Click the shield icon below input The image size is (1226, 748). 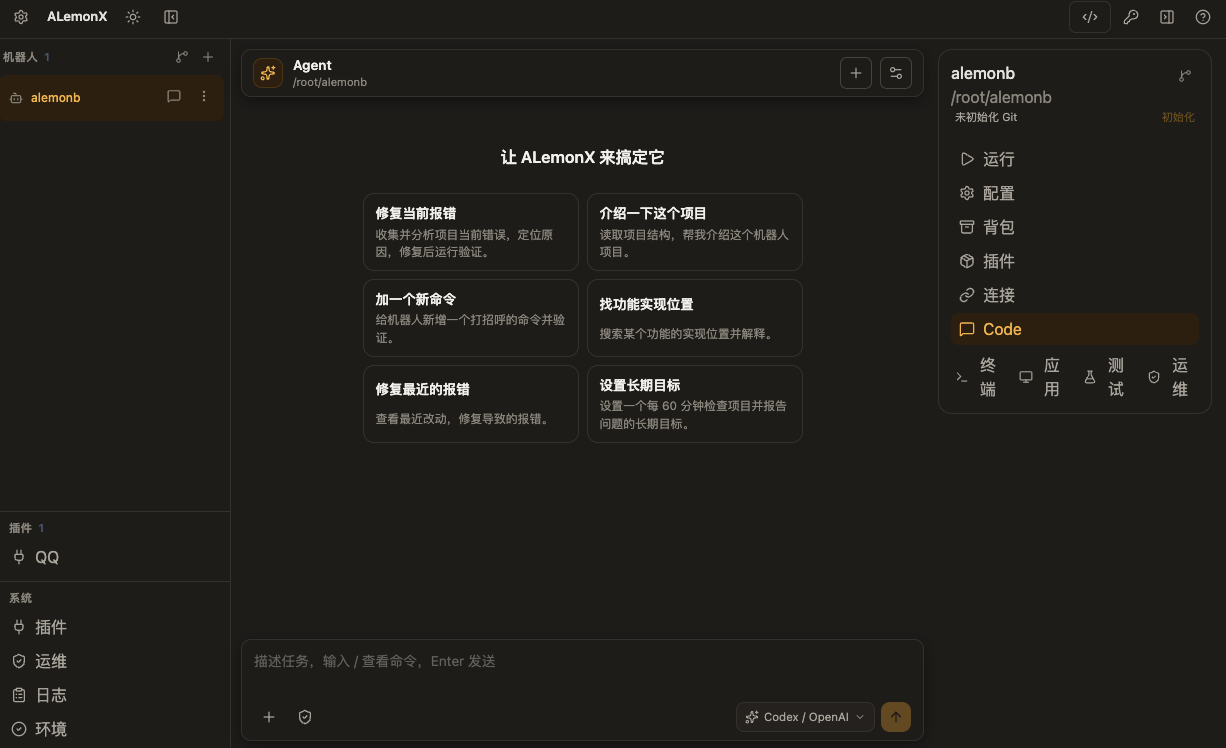coord(305,717)
